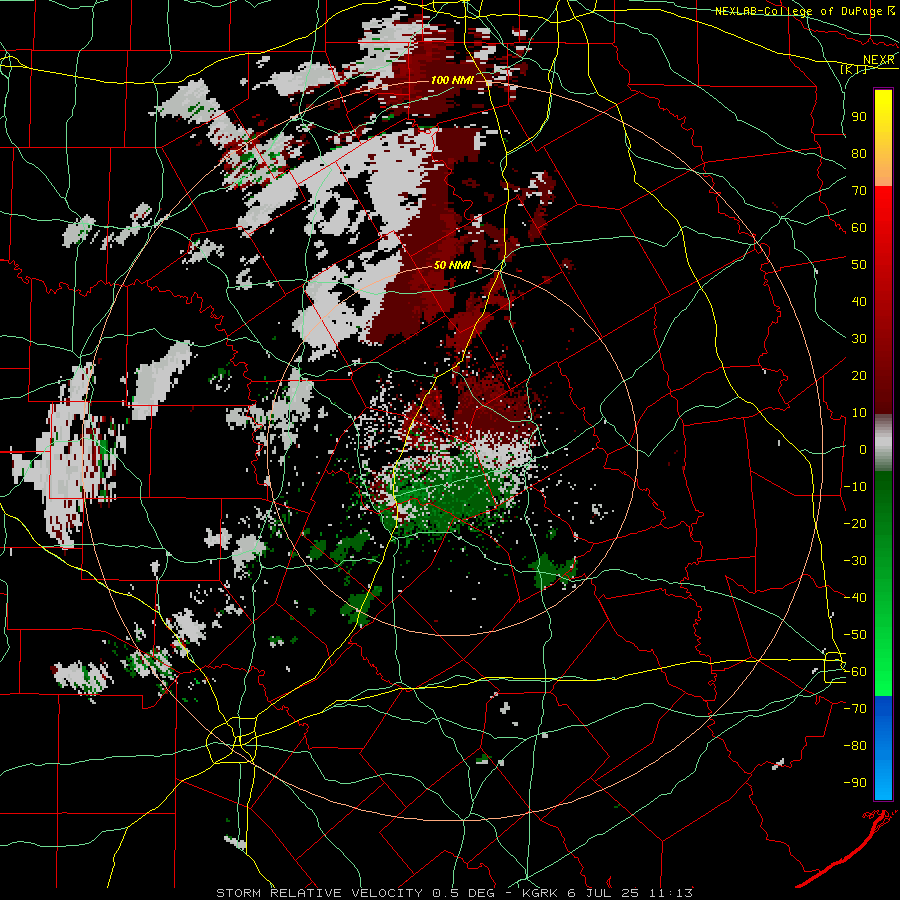Viewport: 900px width, 900px height.
Task: Click the 50 NMI range ring label
Action: click(x=452, y=265)
